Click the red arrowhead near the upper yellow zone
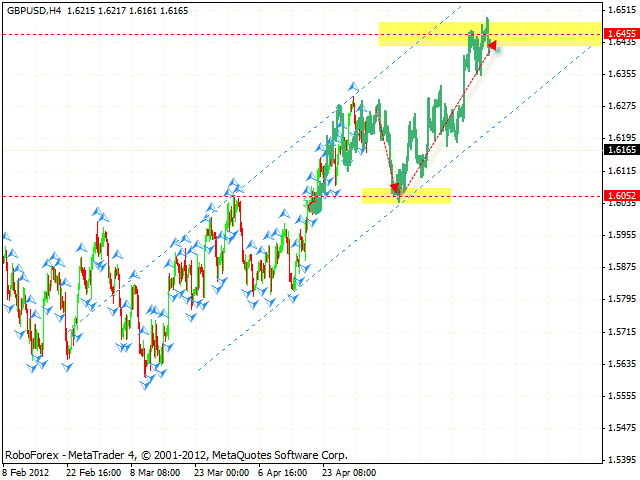 pyautogui.click(x=491, y=45)
